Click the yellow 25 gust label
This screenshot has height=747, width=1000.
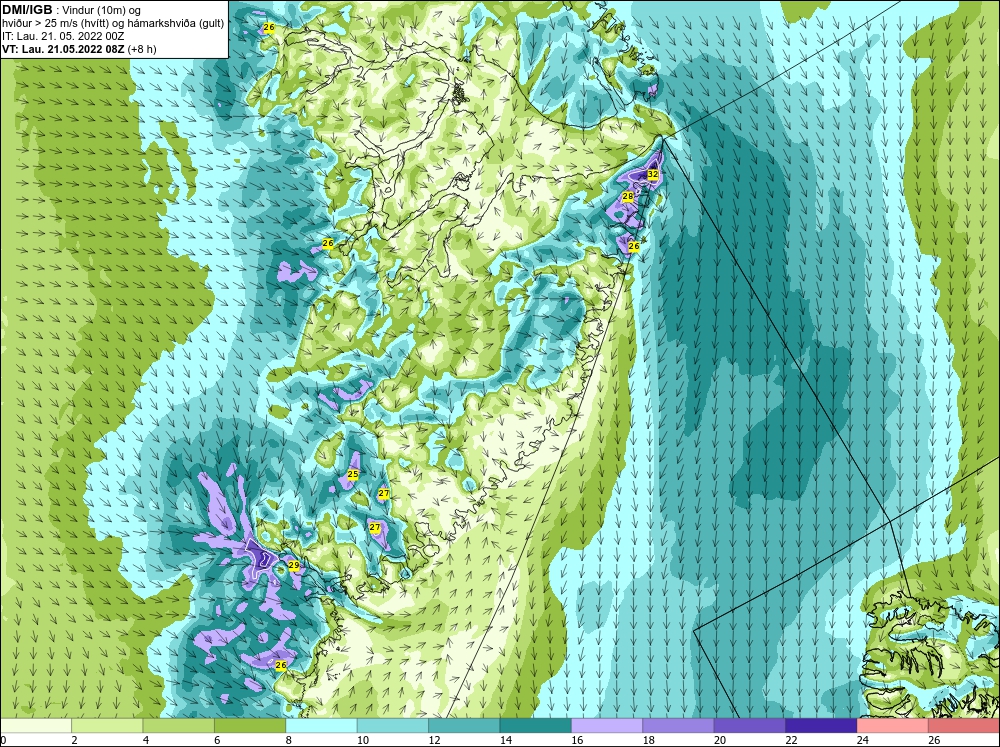(353, 474)
